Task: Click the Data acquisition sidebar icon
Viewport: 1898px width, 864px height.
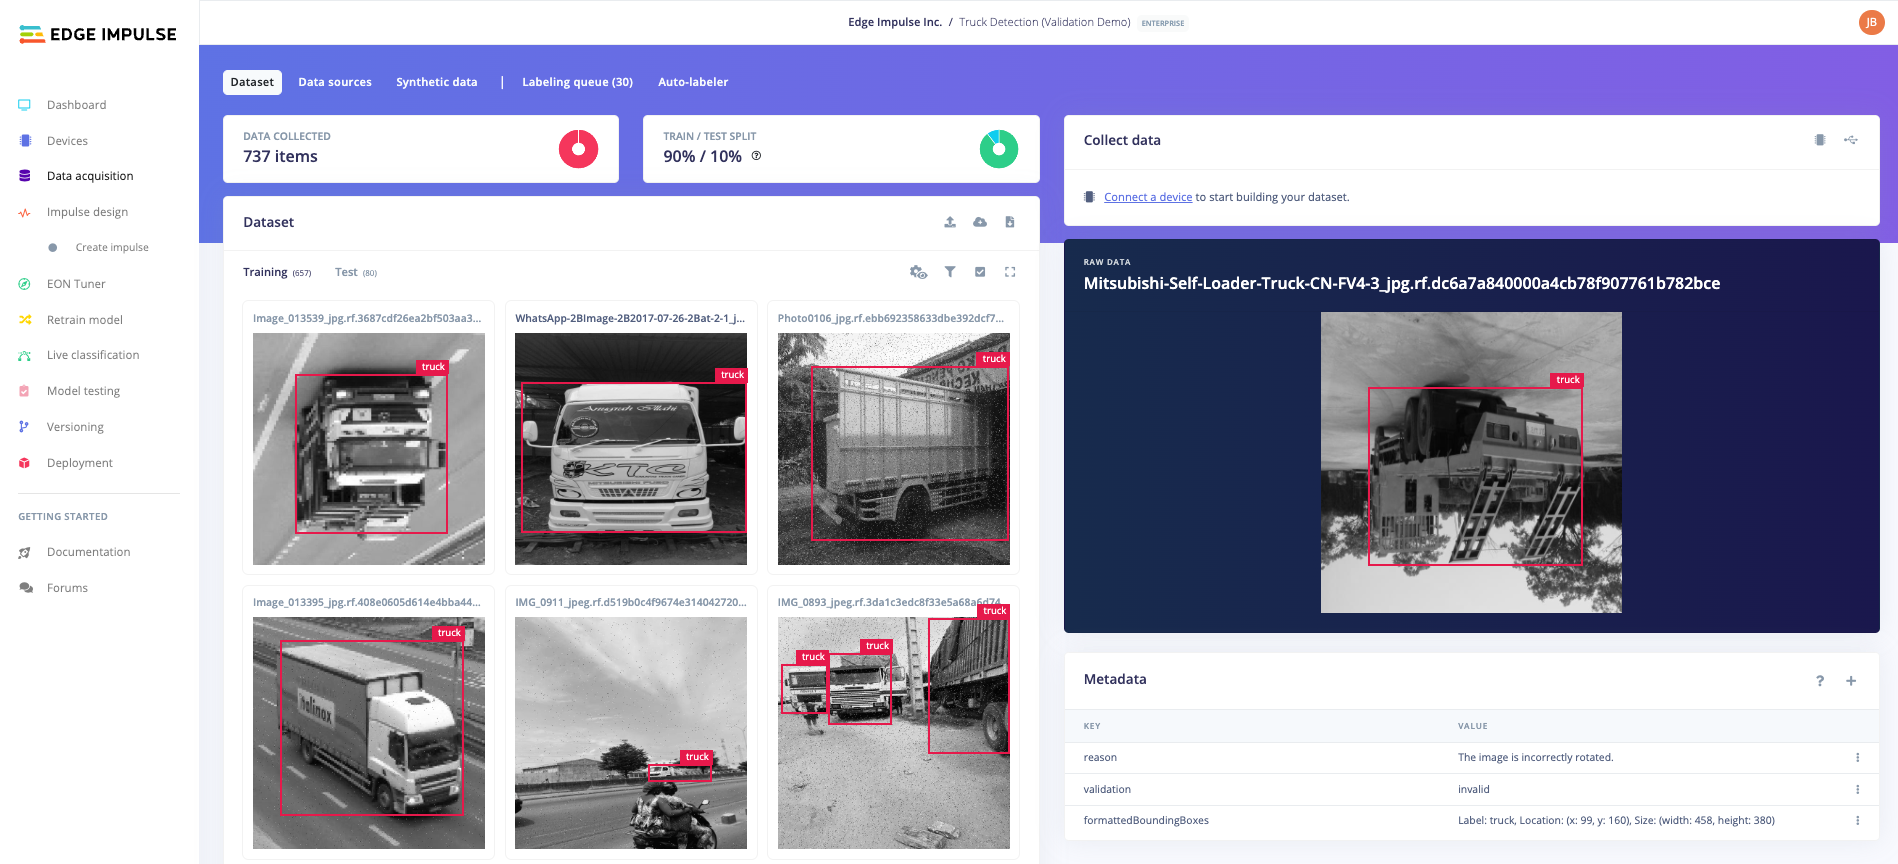Action: [25, 176]
